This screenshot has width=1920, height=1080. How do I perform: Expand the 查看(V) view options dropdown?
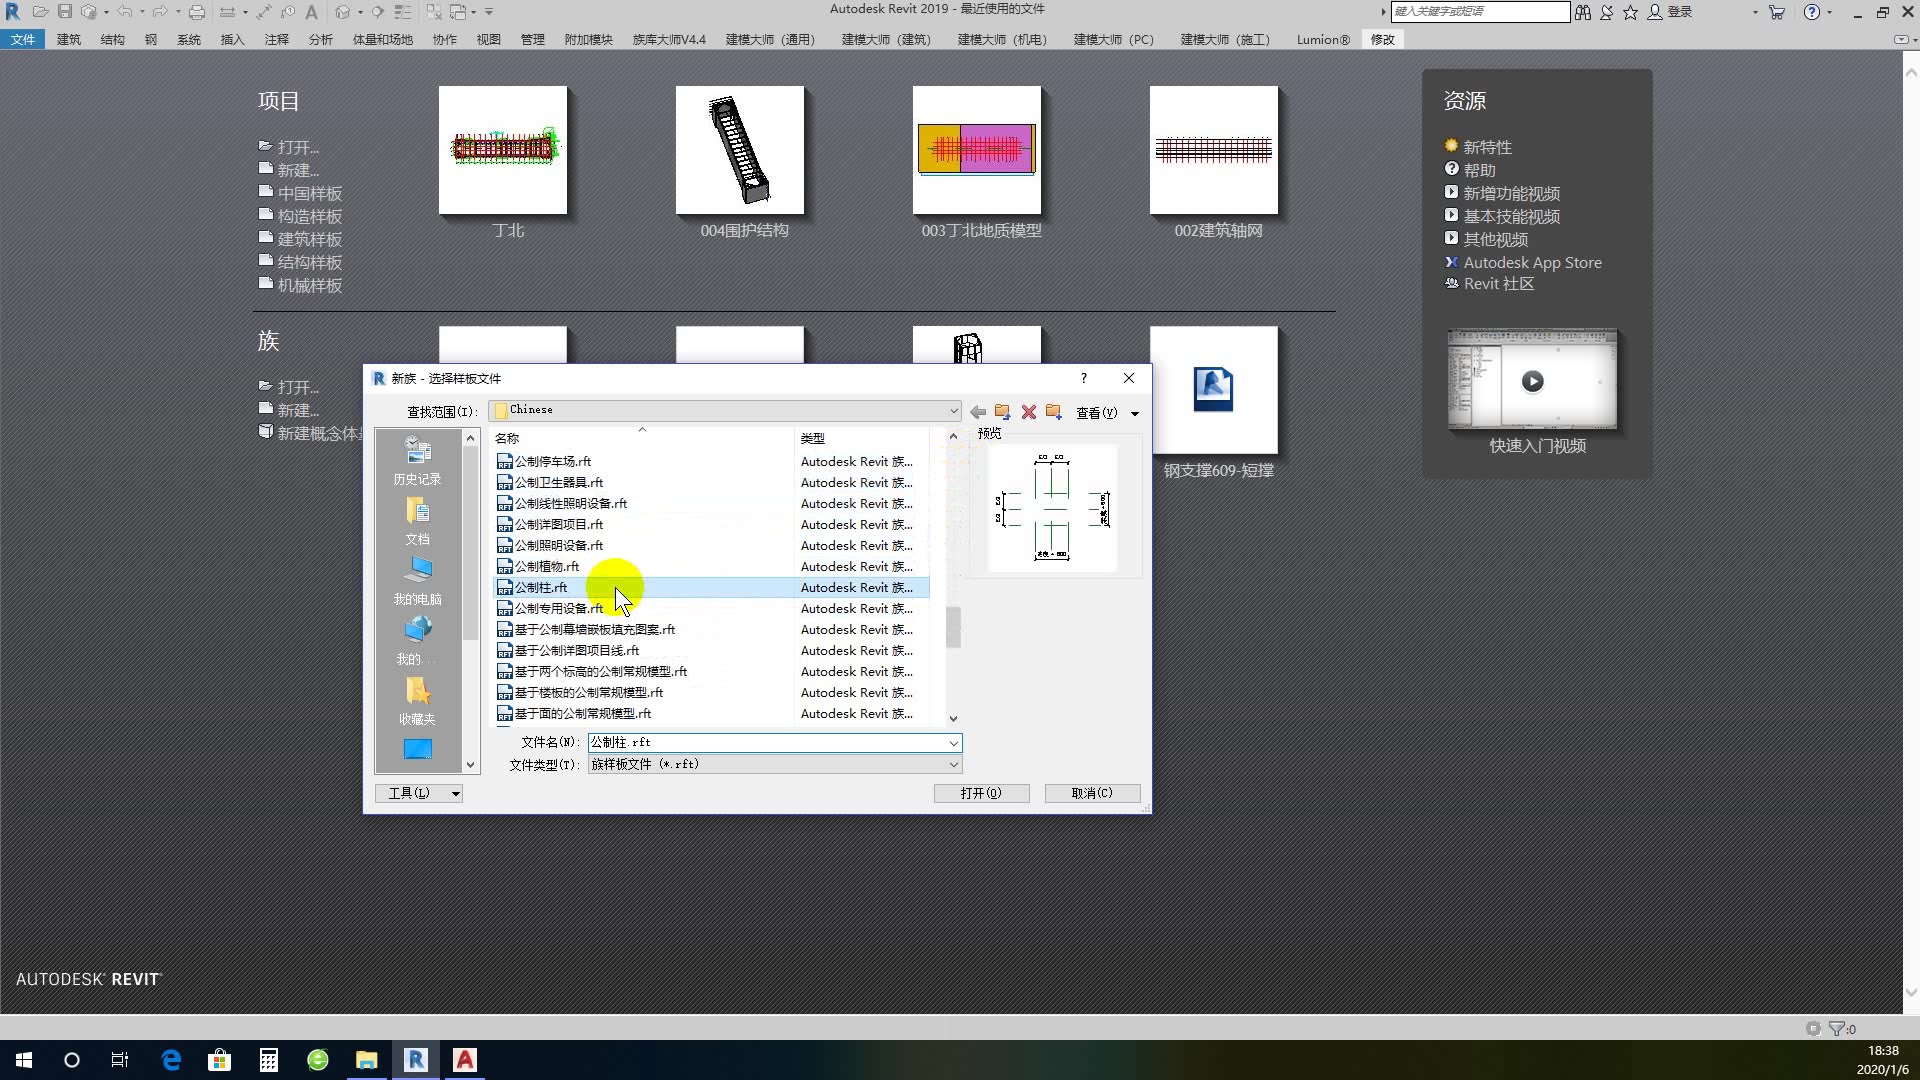pos(1134,413)
